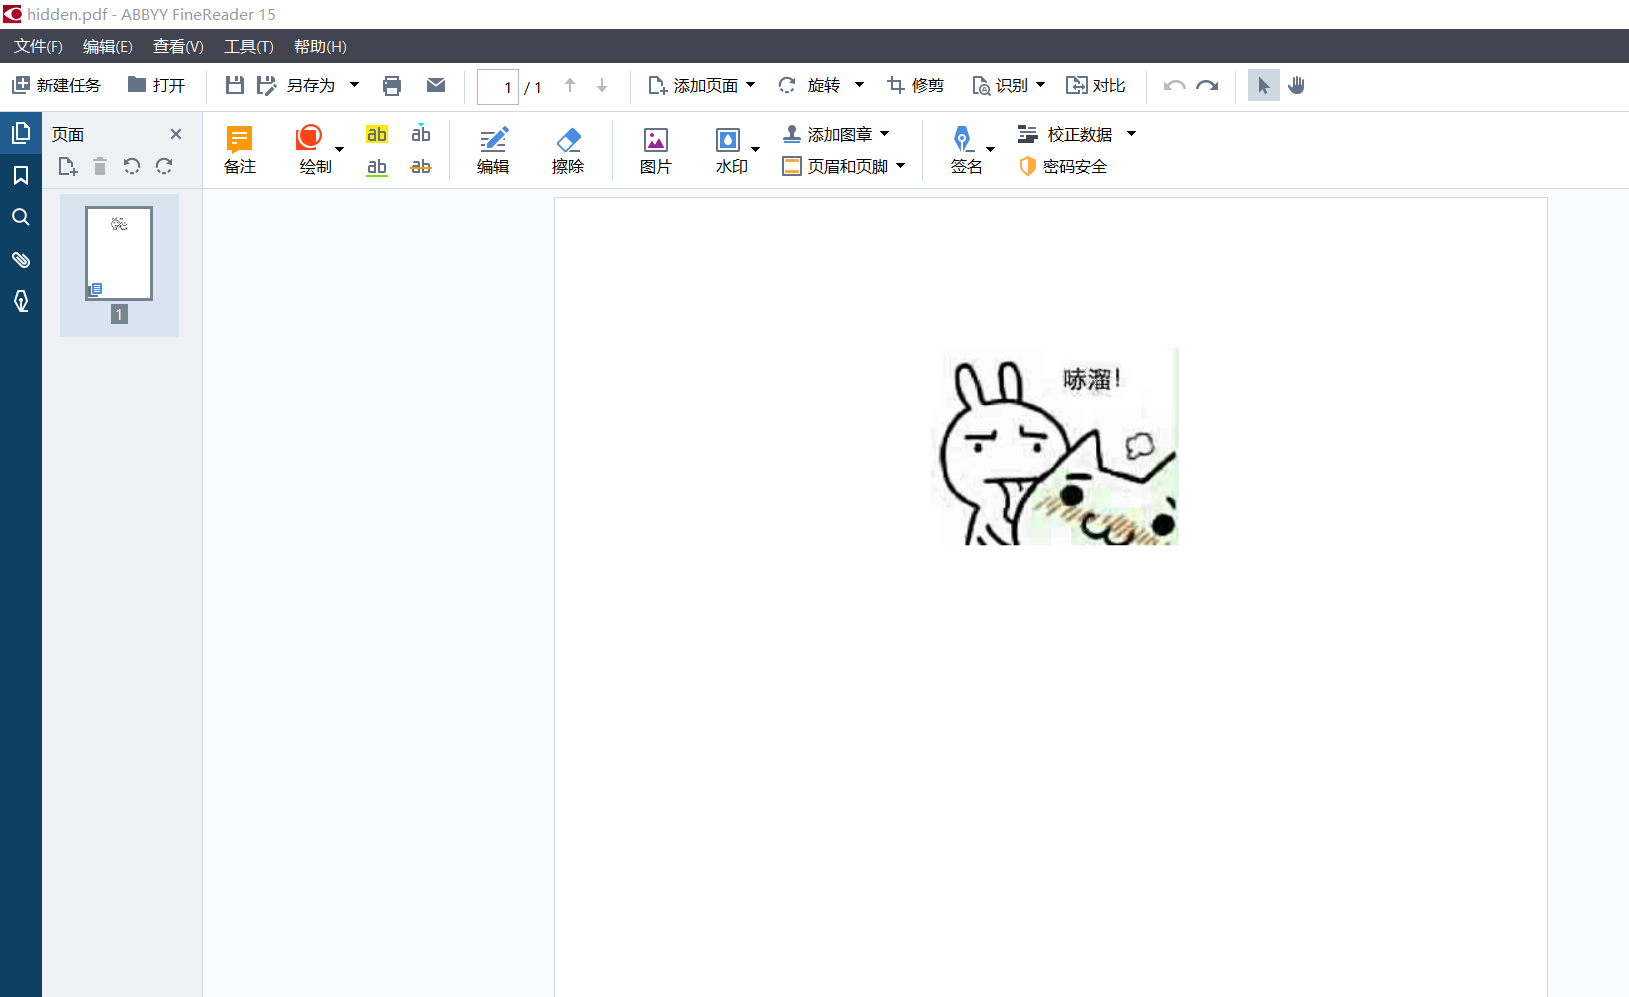
Task: Open the Add Note tool
Action: pyautogui.click(x=240, y=150)
